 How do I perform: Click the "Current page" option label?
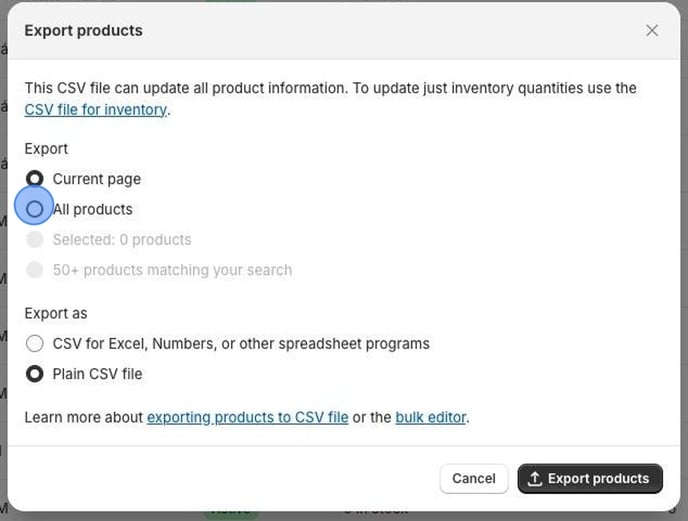click(97, 179)
